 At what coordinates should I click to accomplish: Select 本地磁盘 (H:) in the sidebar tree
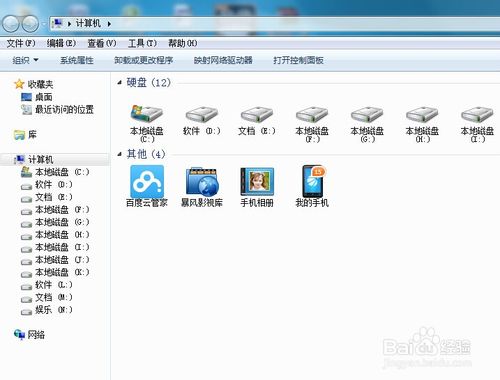[x=55, y=235]
